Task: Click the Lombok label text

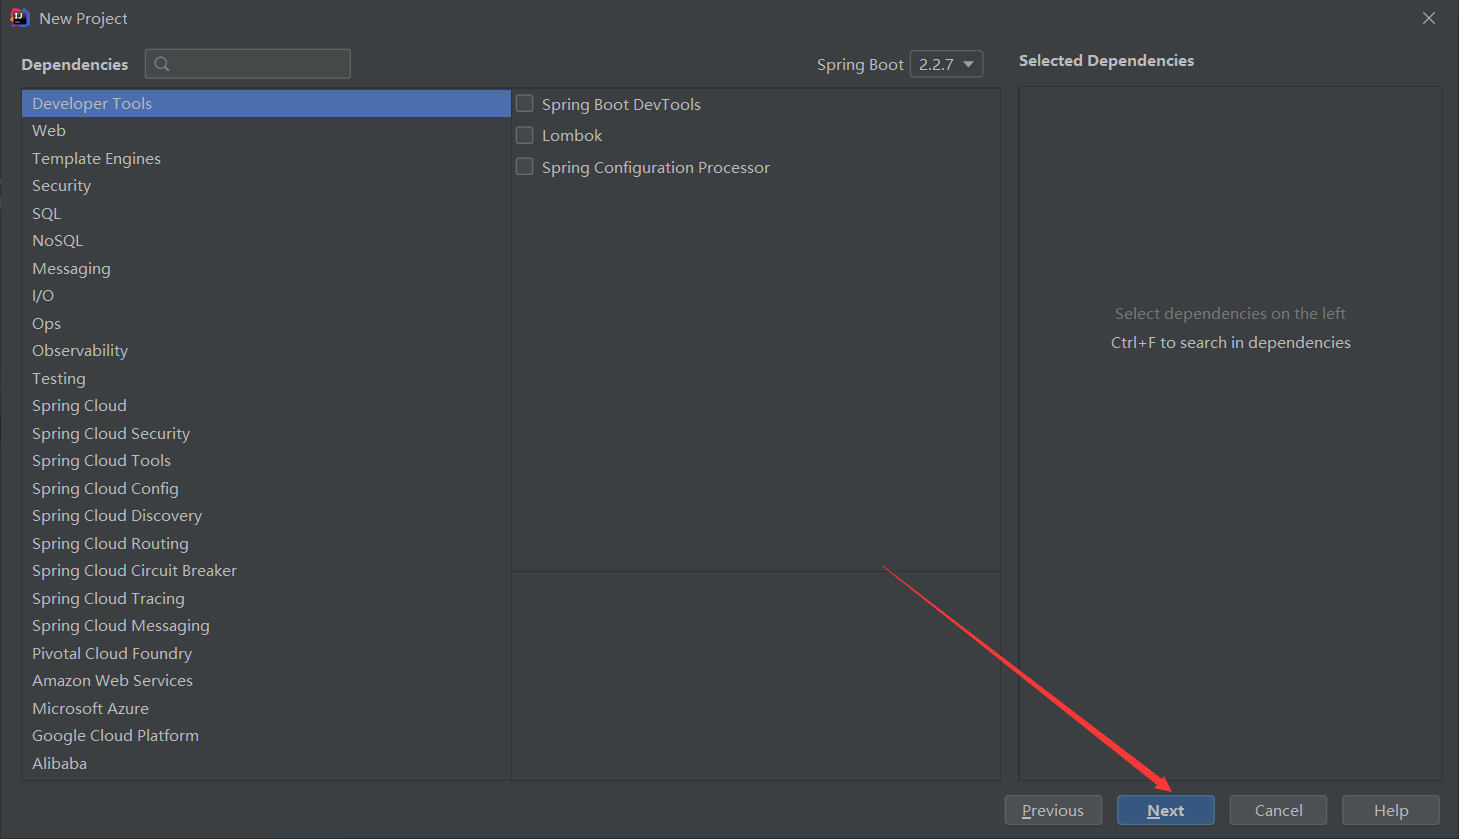Action: coord(572,135)
